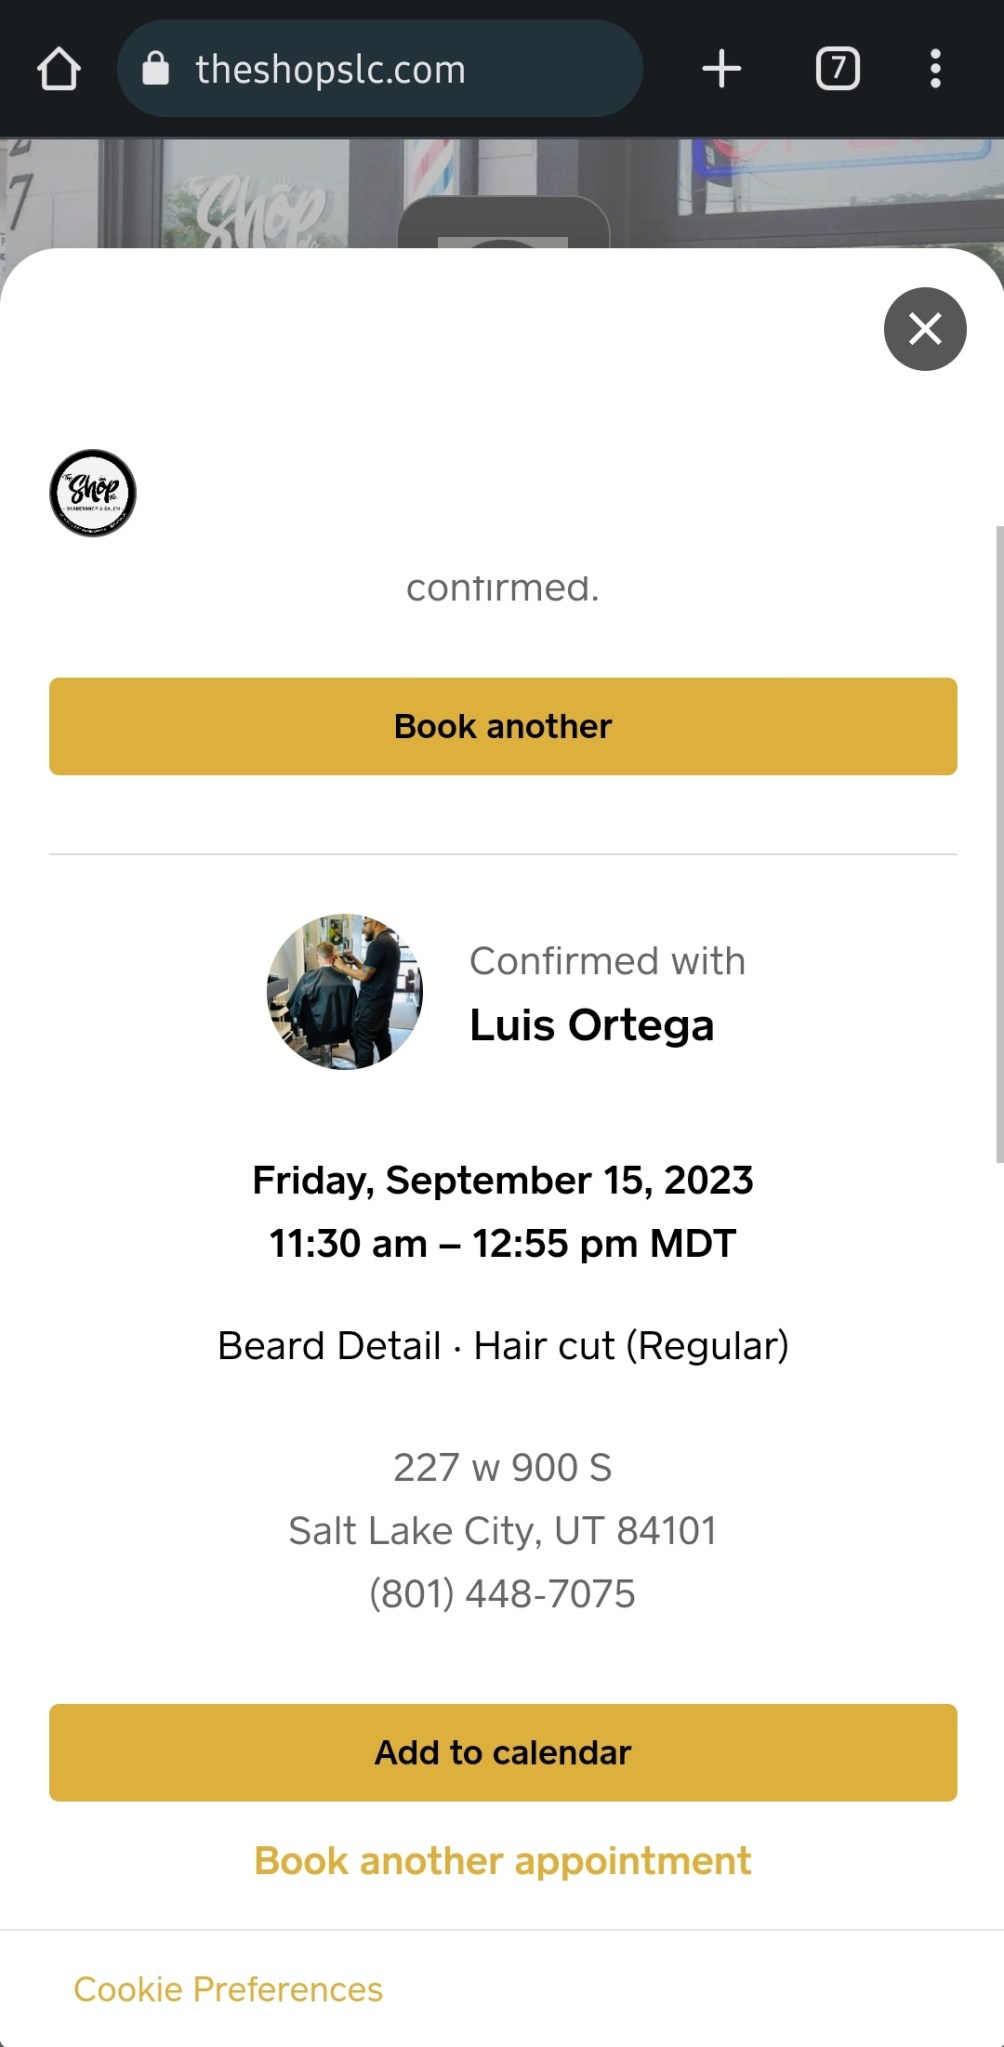The height and width of the screenshot is (2047, 1004).
Task: Open the Cookie Preferences link
Action: tap(228, 1989)
